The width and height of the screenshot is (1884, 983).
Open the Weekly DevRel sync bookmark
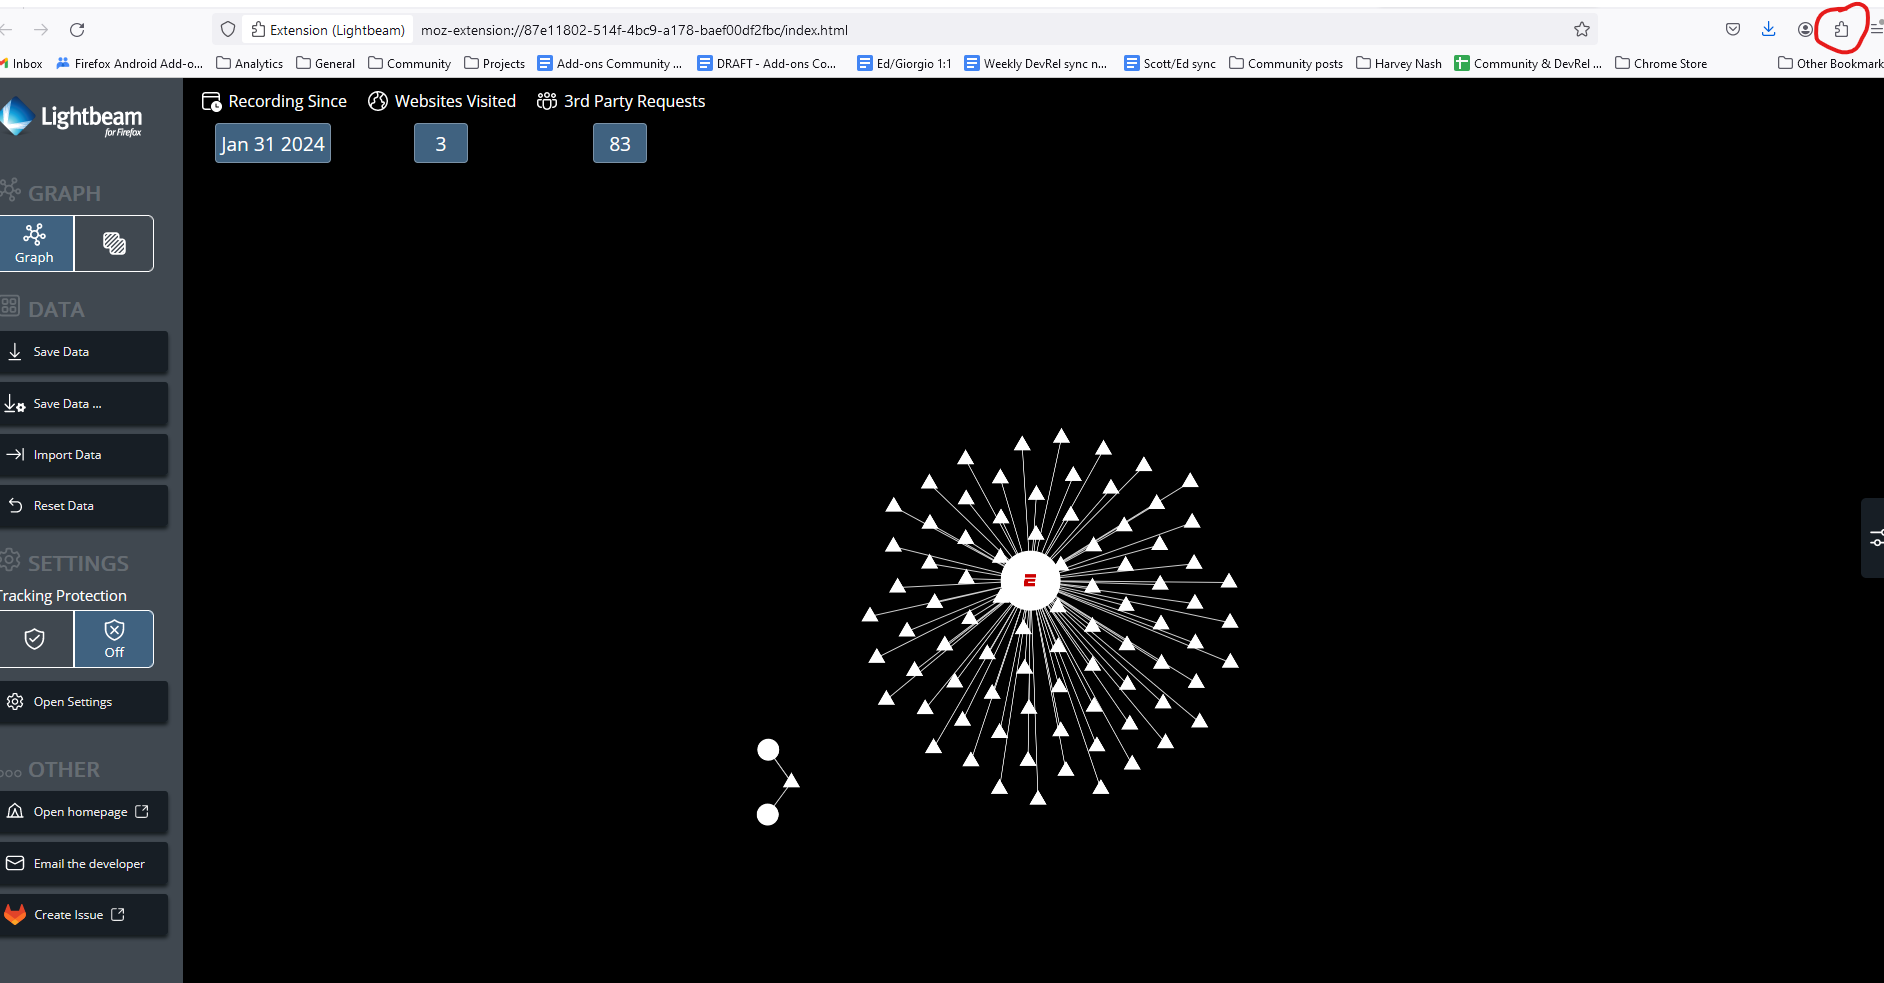pos(1035,63)
